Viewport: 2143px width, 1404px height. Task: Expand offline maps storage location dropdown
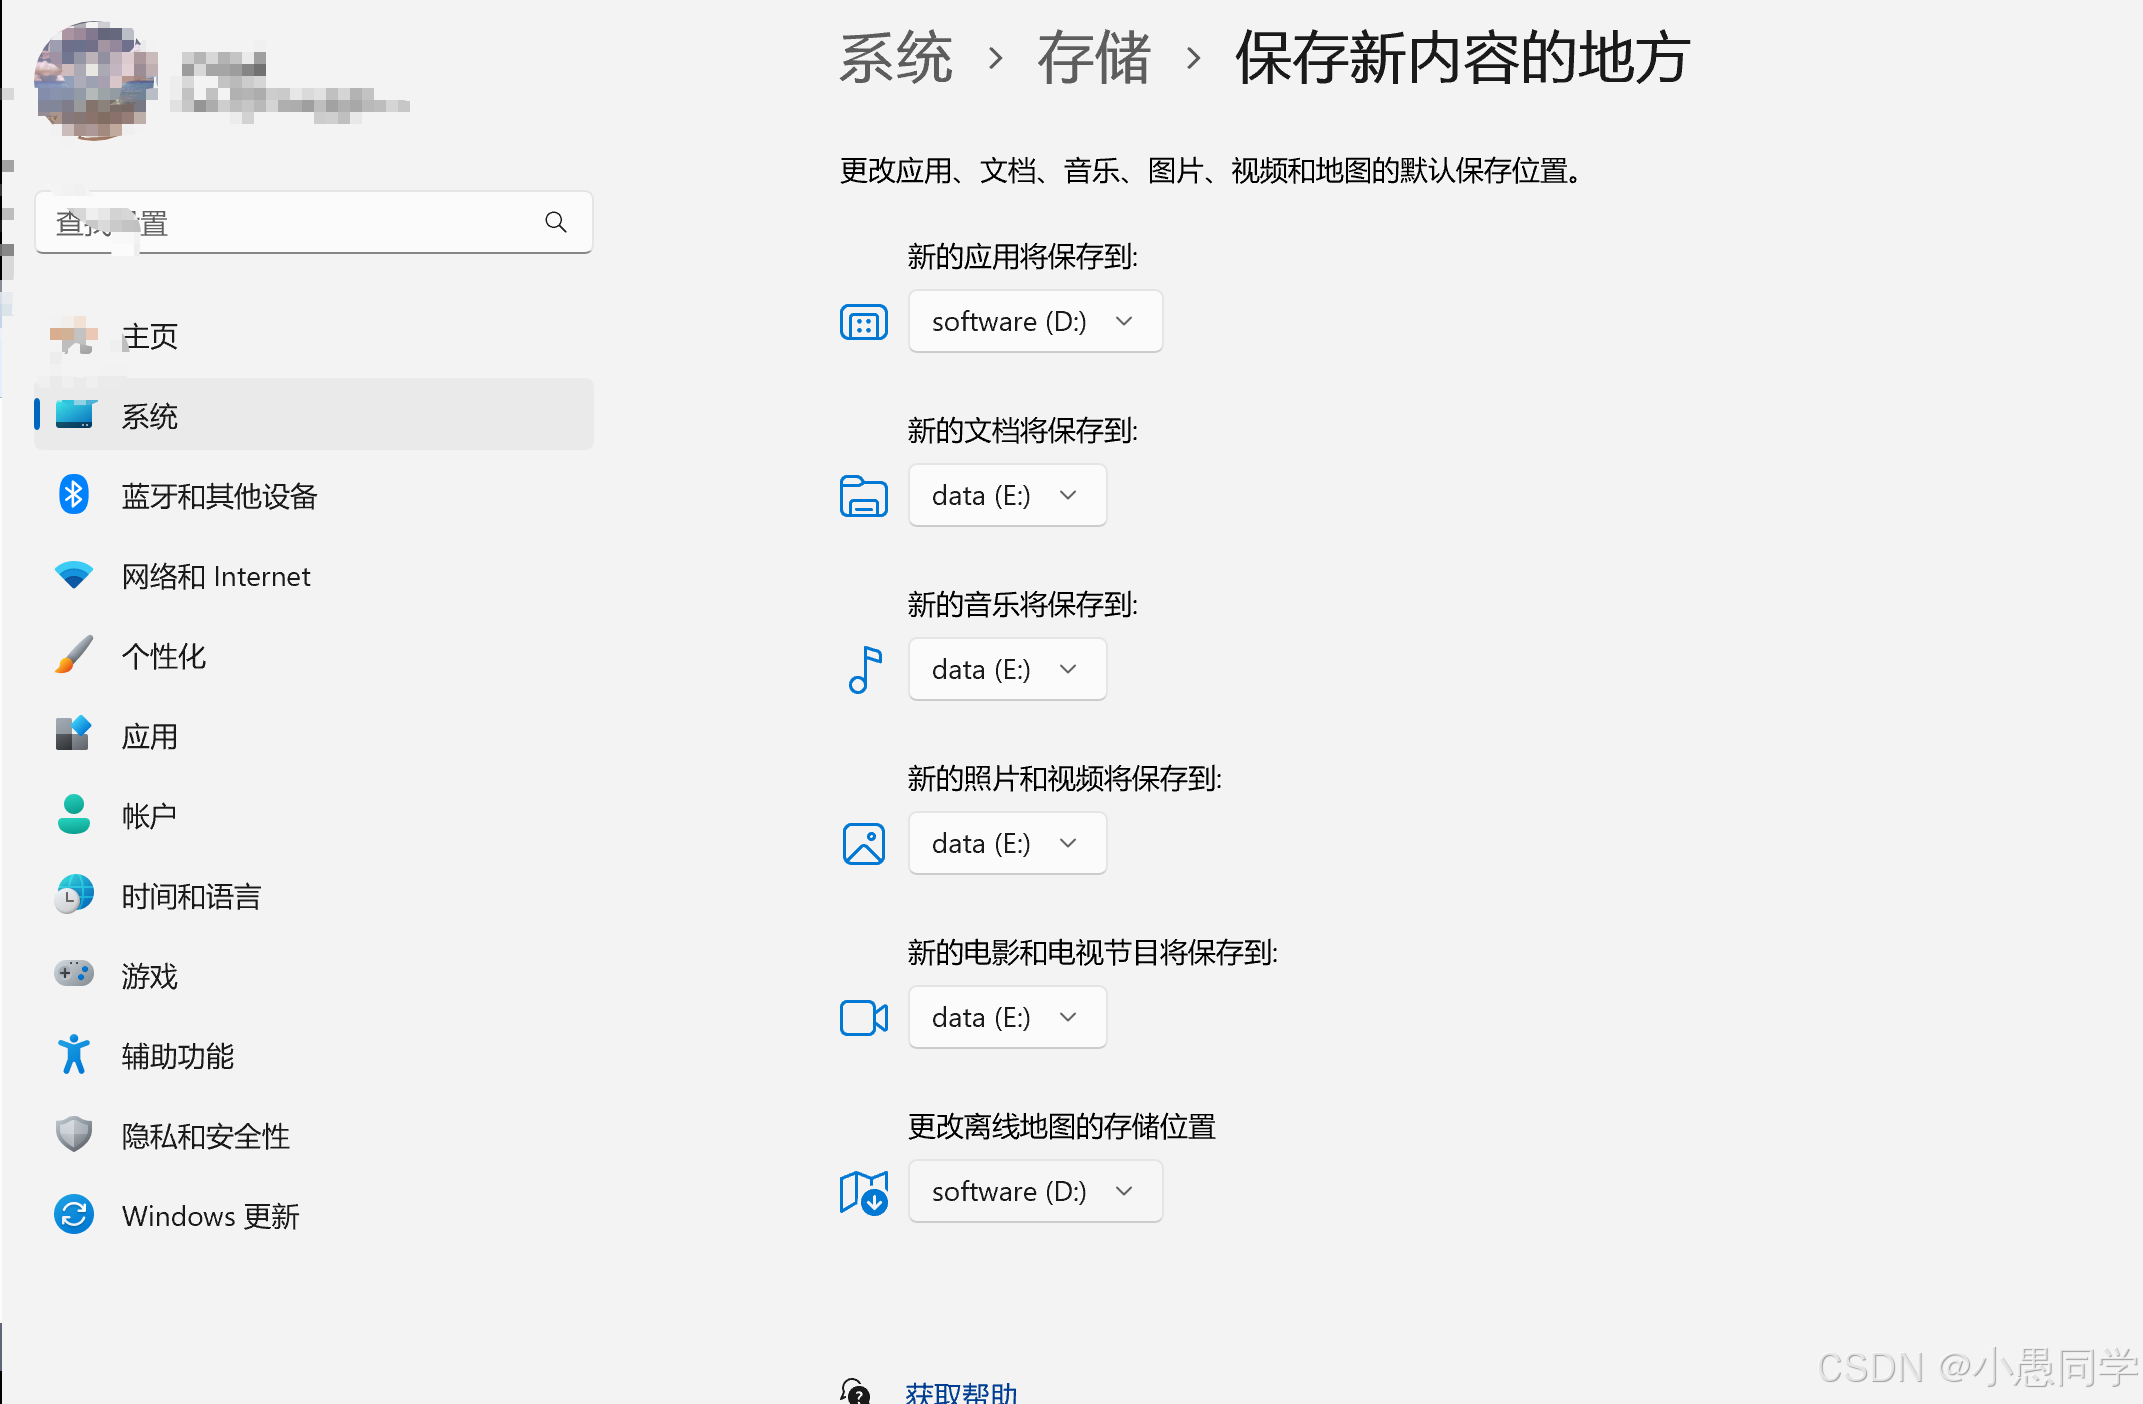1034,1192
